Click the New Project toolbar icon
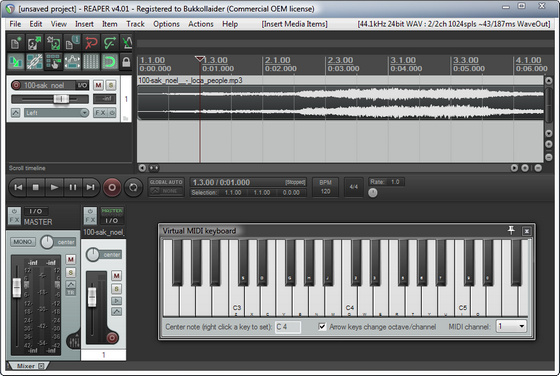Viewport: 560px width, 376px height. coord(15,43)
